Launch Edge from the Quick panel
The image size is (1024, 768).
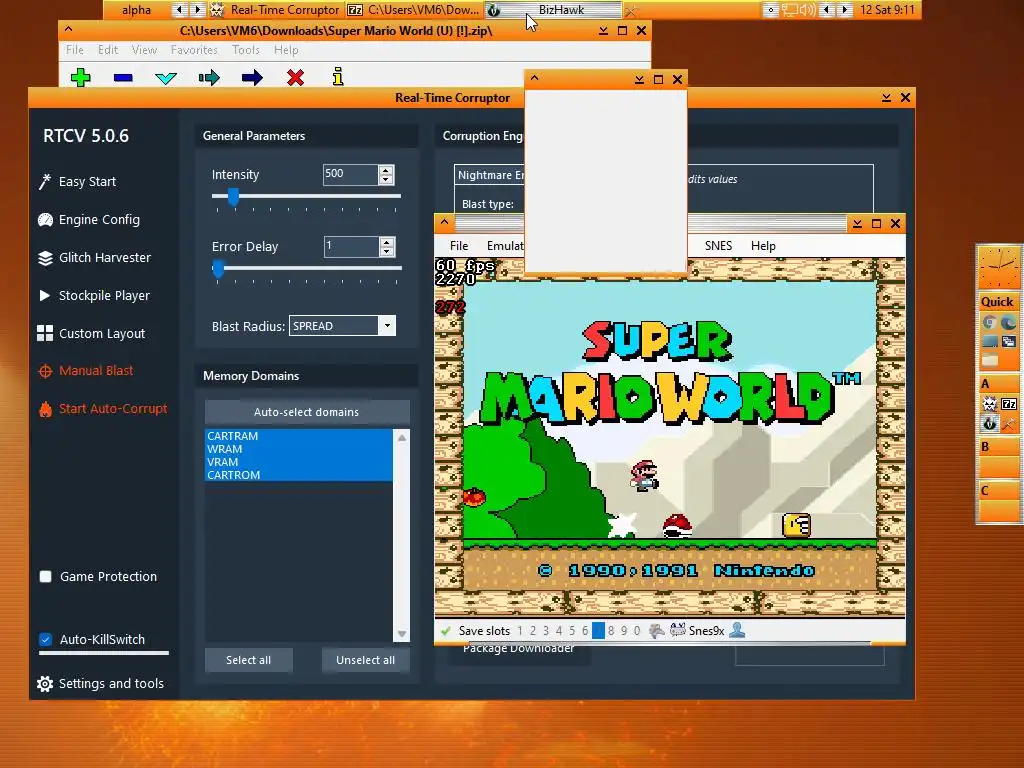click(x=1008, y=322)
